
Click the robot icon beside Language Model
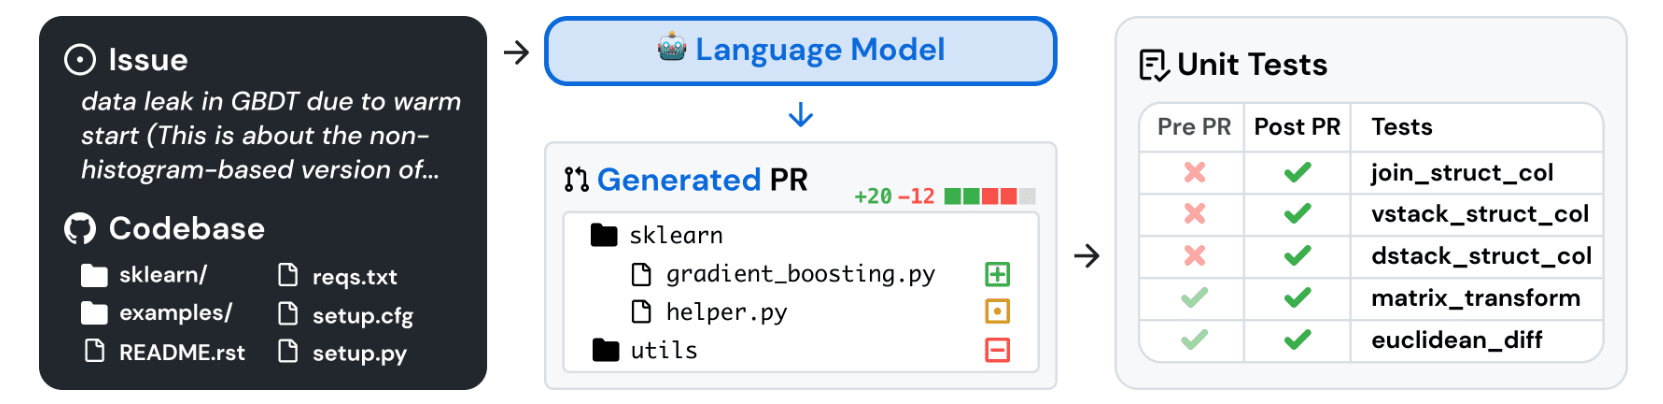click(672, 47)
